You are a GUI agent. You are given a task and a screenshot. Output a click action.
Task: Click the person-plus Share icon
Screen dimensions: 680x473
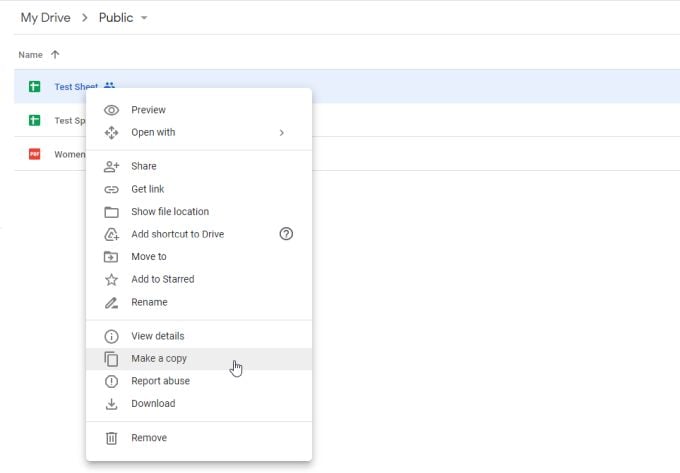(112, 166)
